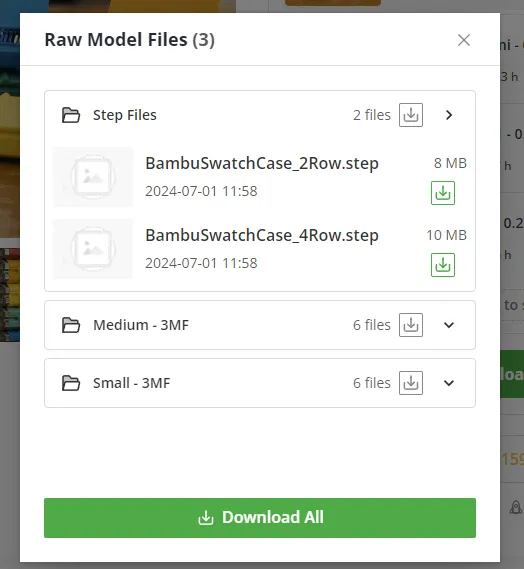
Task: Click the Step Files folder icon
Action: tap(71, 115)
